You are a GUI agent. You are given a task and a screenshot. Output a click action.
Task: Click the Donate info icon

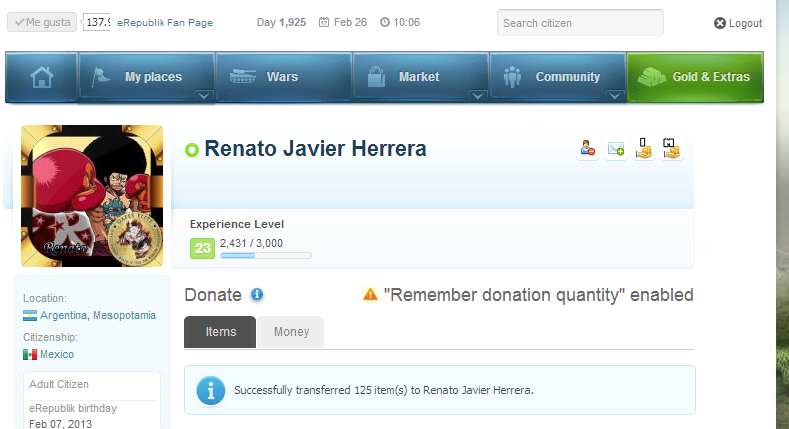[x=257, y=295]
